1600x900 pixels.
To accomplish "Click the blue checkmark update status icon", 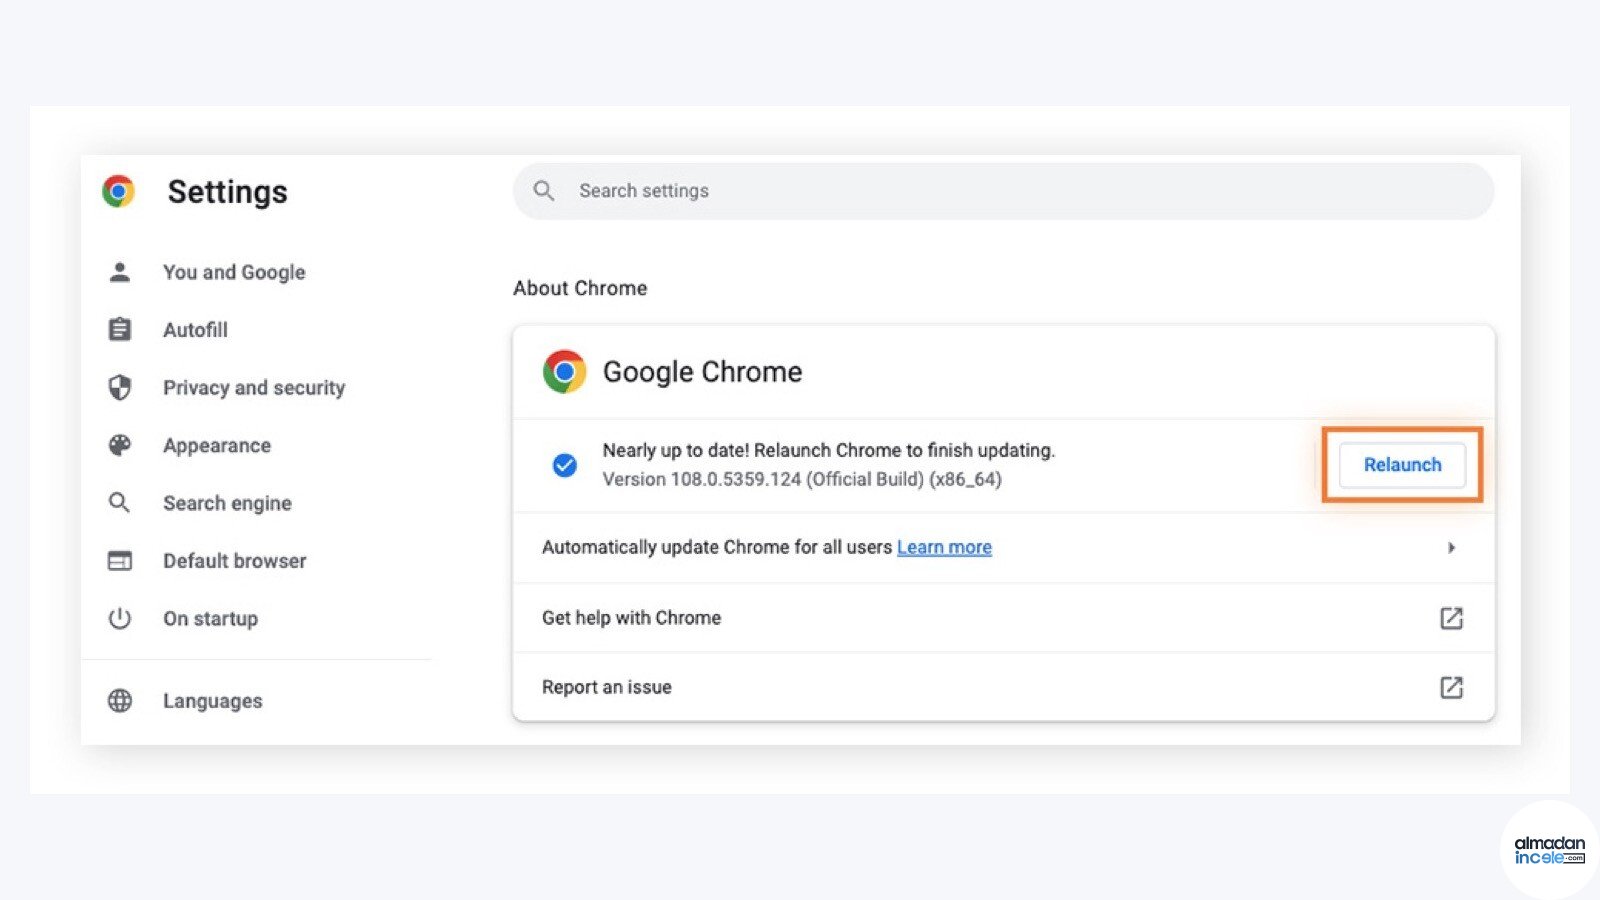I will pos(564,465).
